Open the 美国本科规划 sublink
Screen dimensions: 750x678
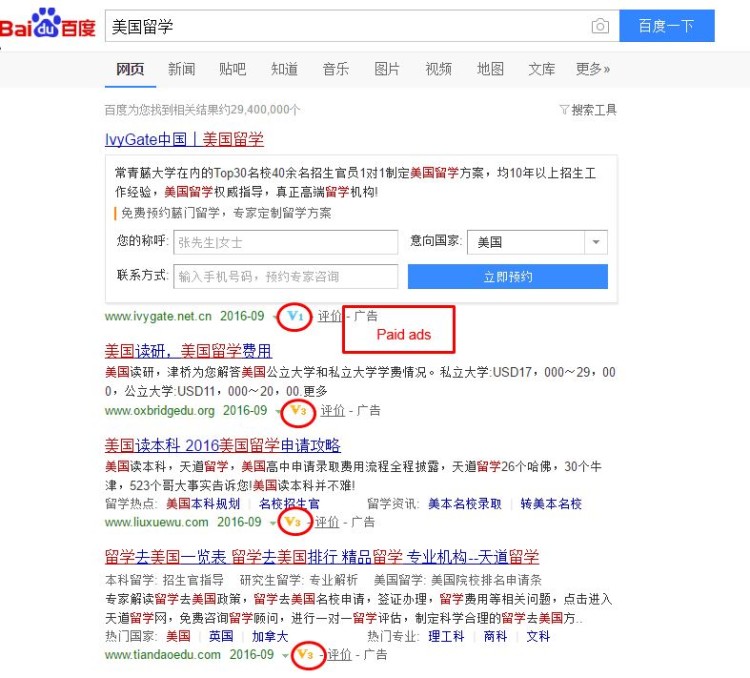click(203, 503)
